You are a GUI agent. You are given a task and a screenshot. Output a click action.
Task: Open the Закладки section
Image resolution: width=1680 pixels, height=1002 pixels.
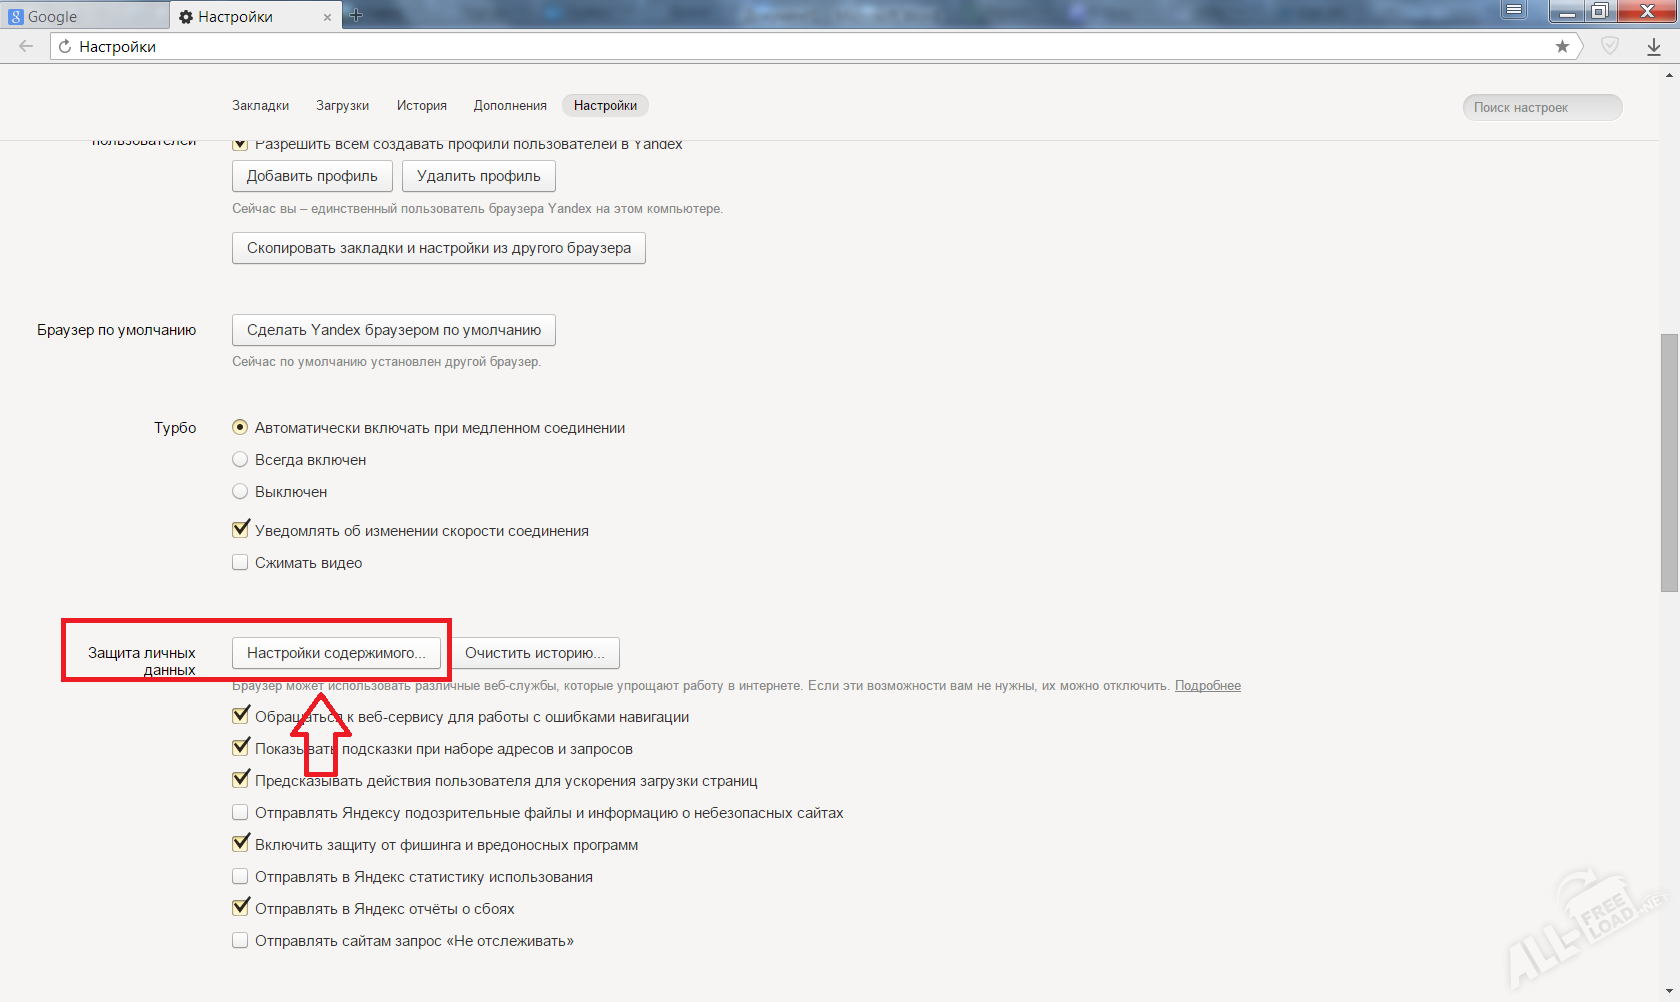(x=260, y=106)
